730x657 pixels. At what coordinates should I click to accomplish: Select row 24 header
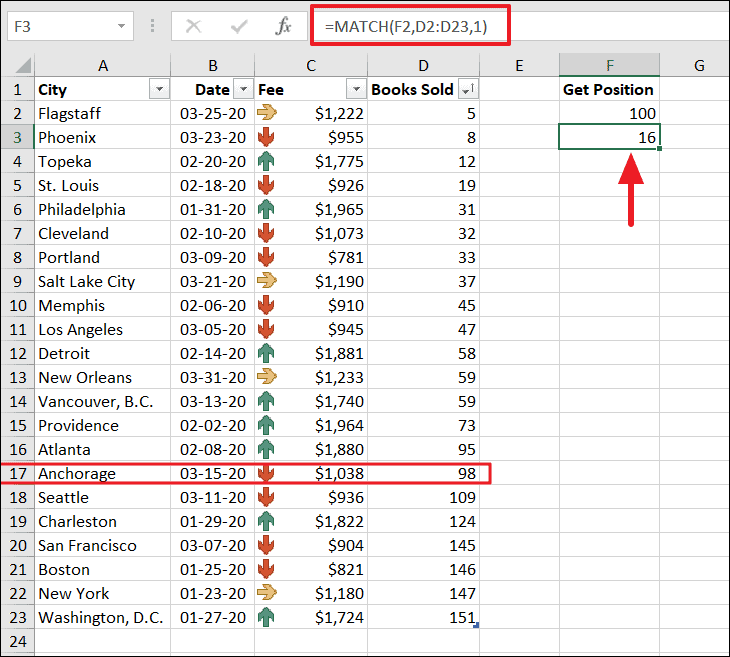(x=18, y=642)
